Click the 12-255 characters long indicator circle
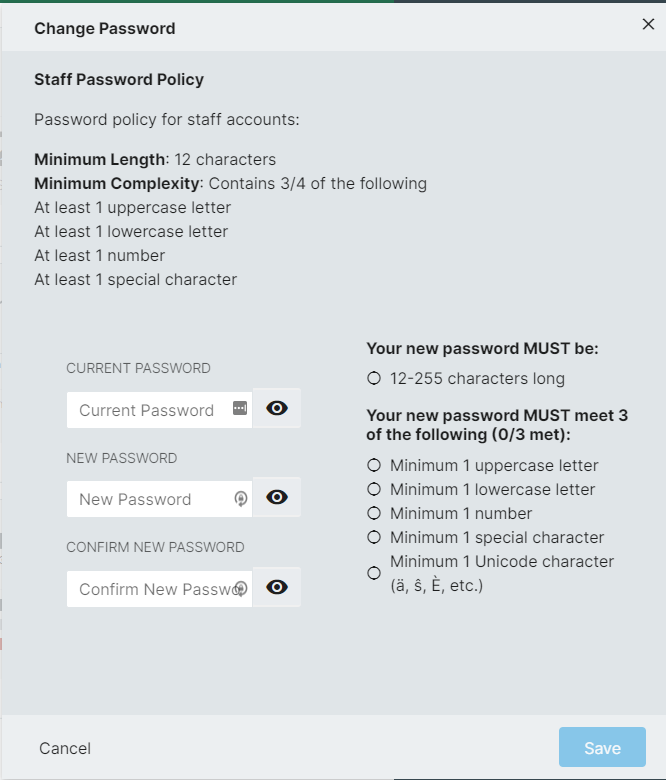 click(x=374, y=379)
